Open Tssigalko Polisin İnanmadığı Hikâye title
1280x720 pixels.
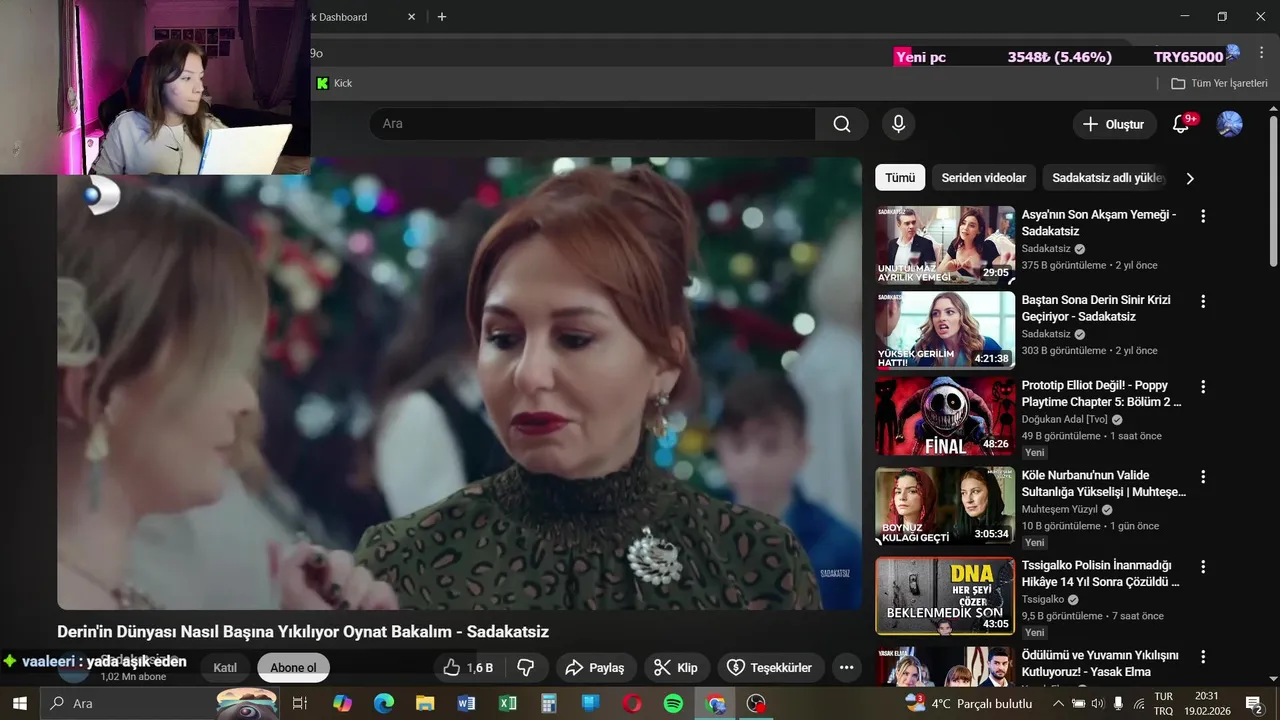(1100, 574)
